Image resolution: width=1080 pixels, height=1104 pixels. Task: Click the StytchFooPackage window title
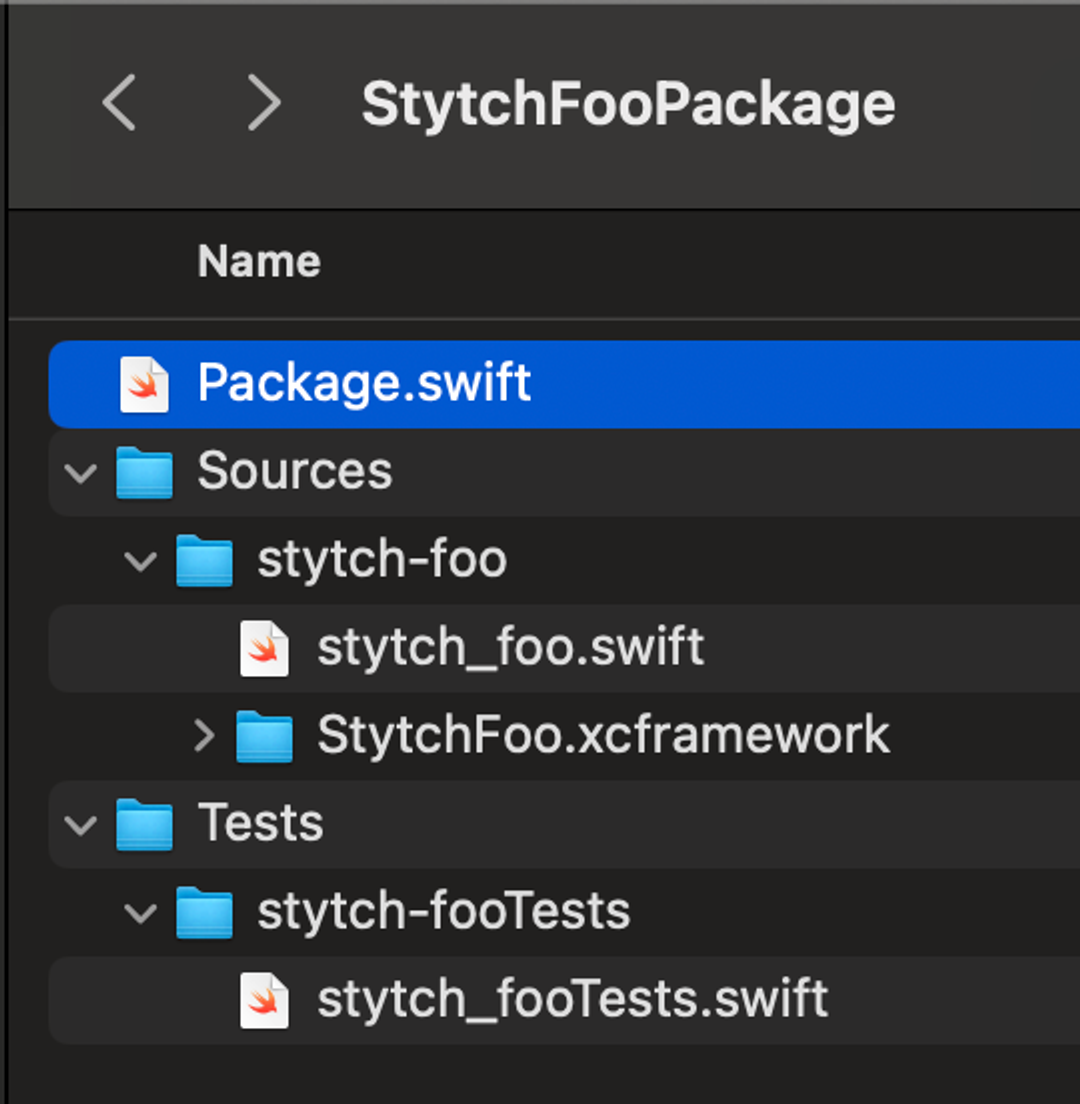click(628, 104)
